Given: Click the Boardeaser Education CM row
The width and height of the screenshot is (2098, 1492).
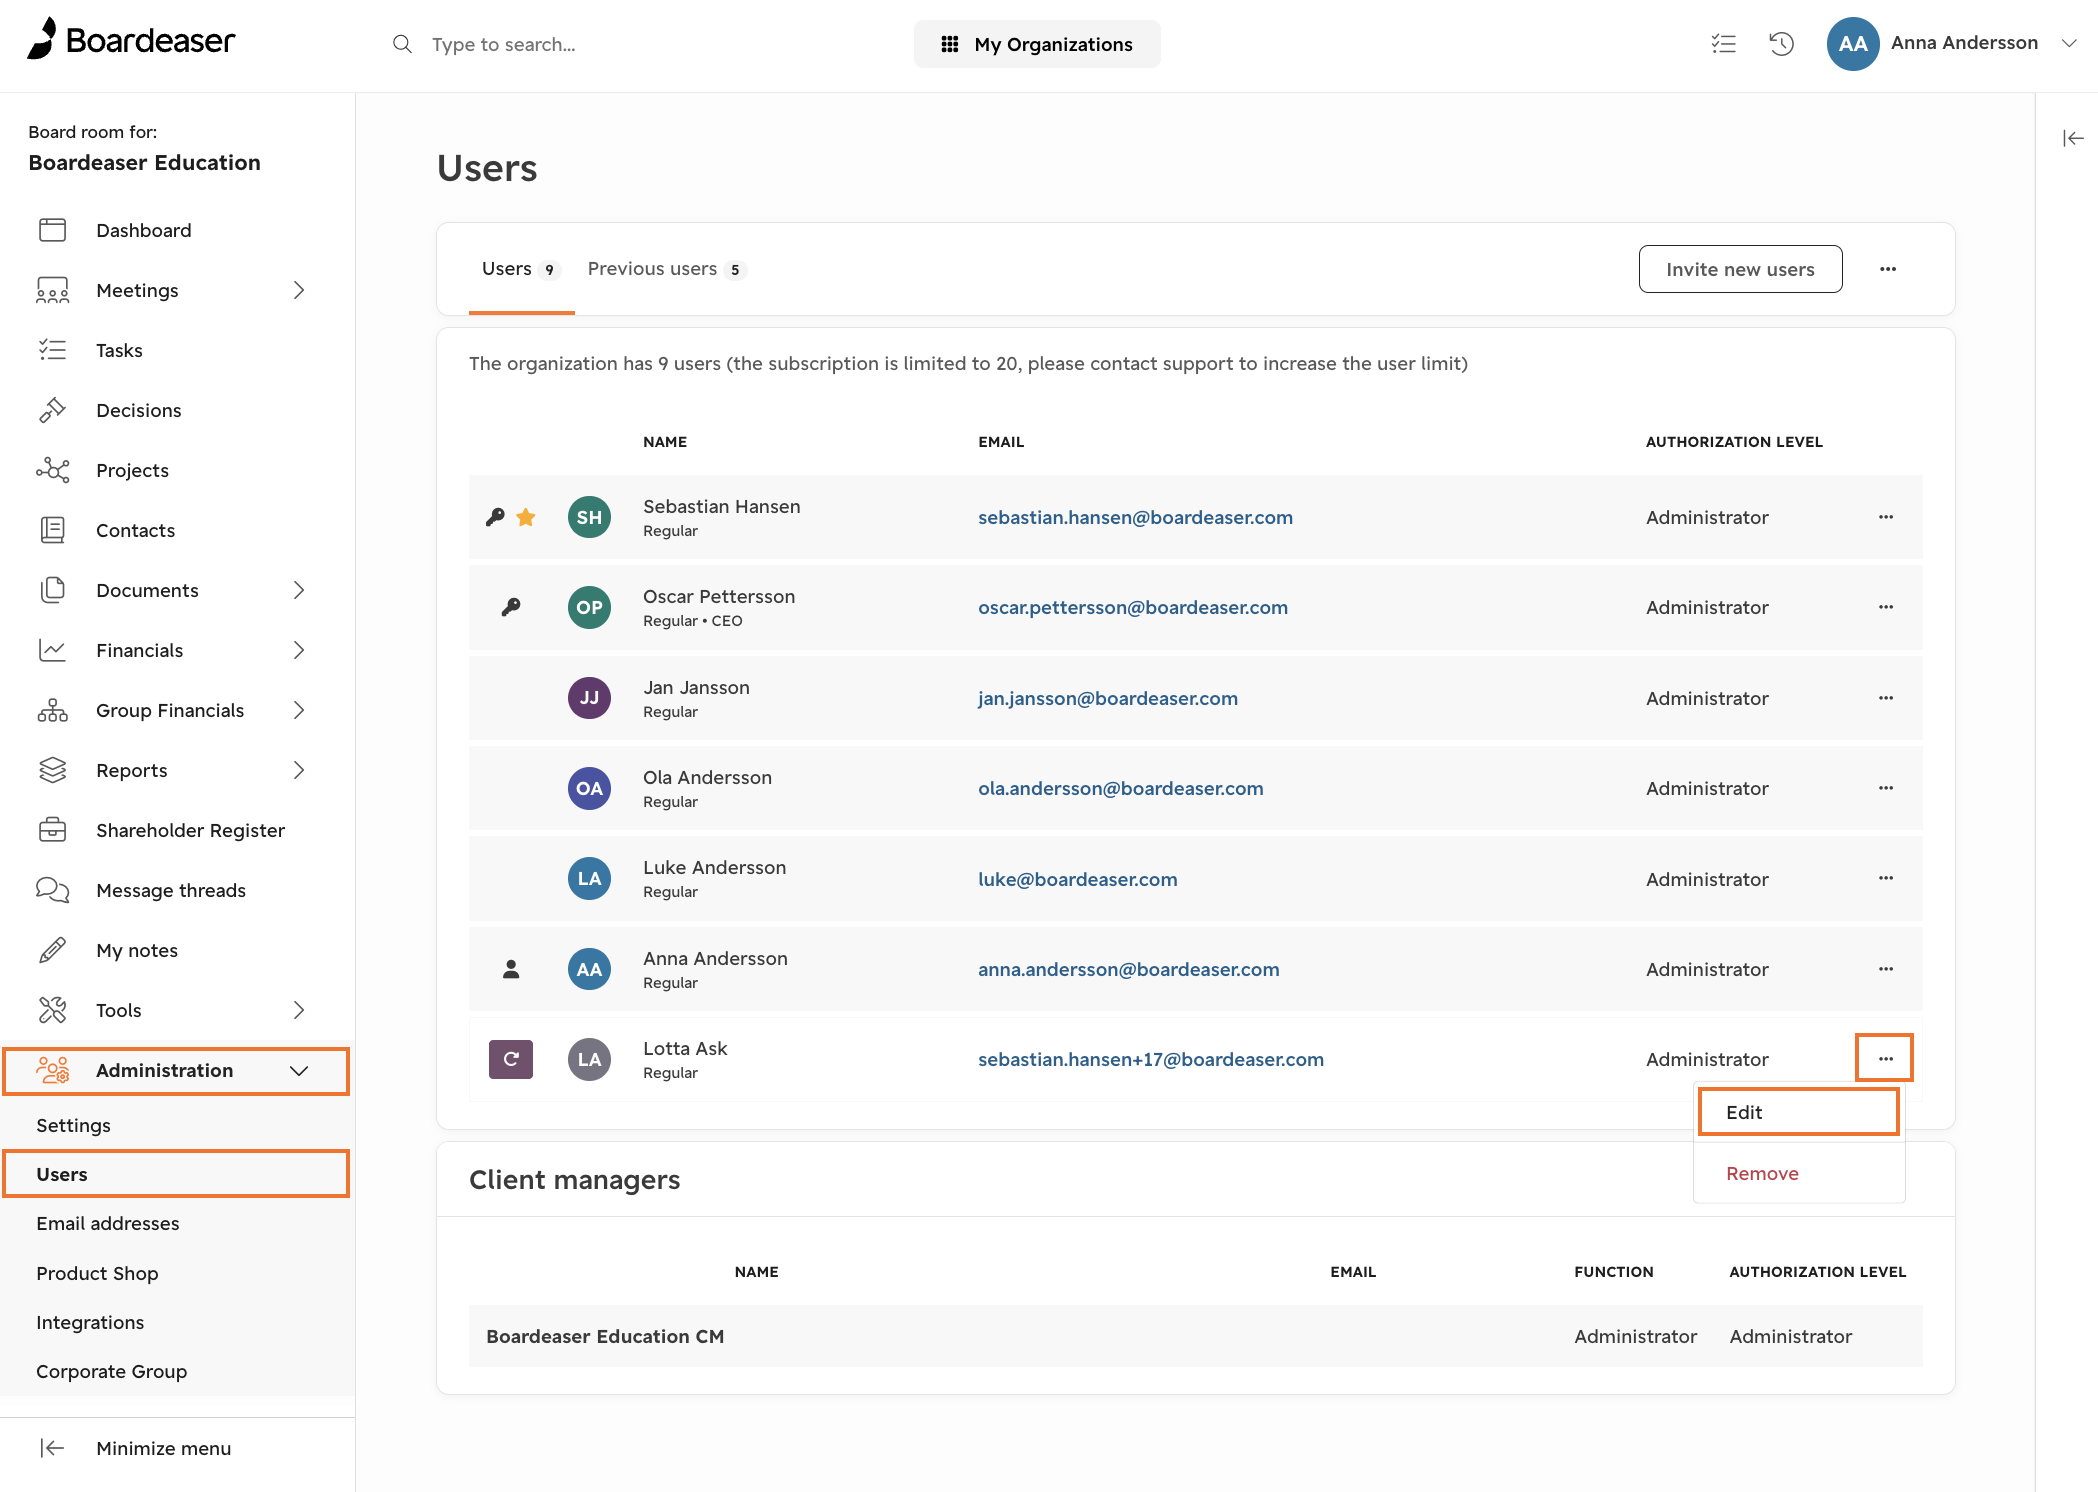Looking at the screenshot, I should click(x=1195, y=1336).
